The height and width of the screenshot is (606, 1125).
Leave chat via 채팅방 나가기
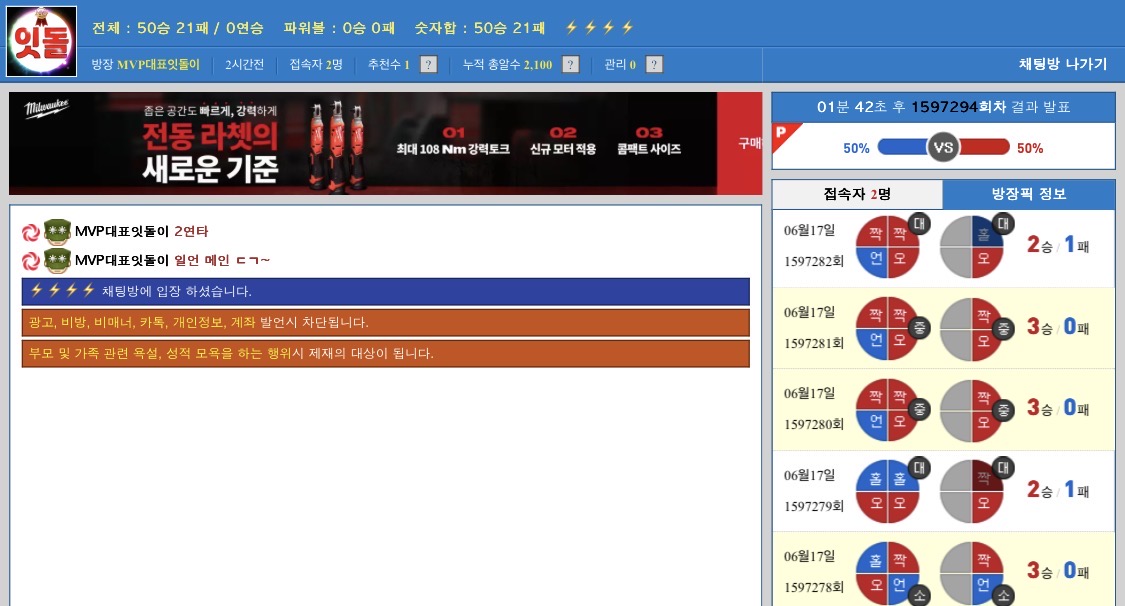1063,64
